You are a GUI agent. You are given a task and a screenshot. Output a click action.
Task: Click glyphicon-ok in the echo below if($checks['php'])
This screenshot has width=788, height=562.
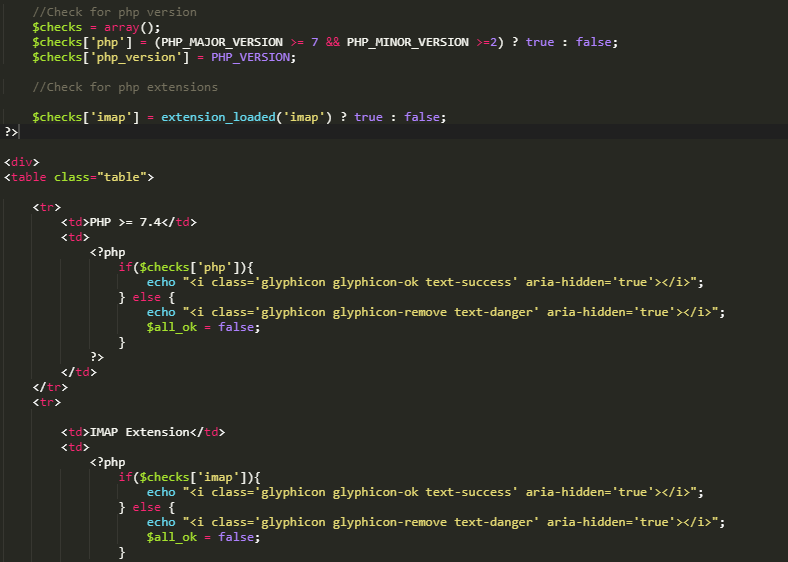coord(375,282)
